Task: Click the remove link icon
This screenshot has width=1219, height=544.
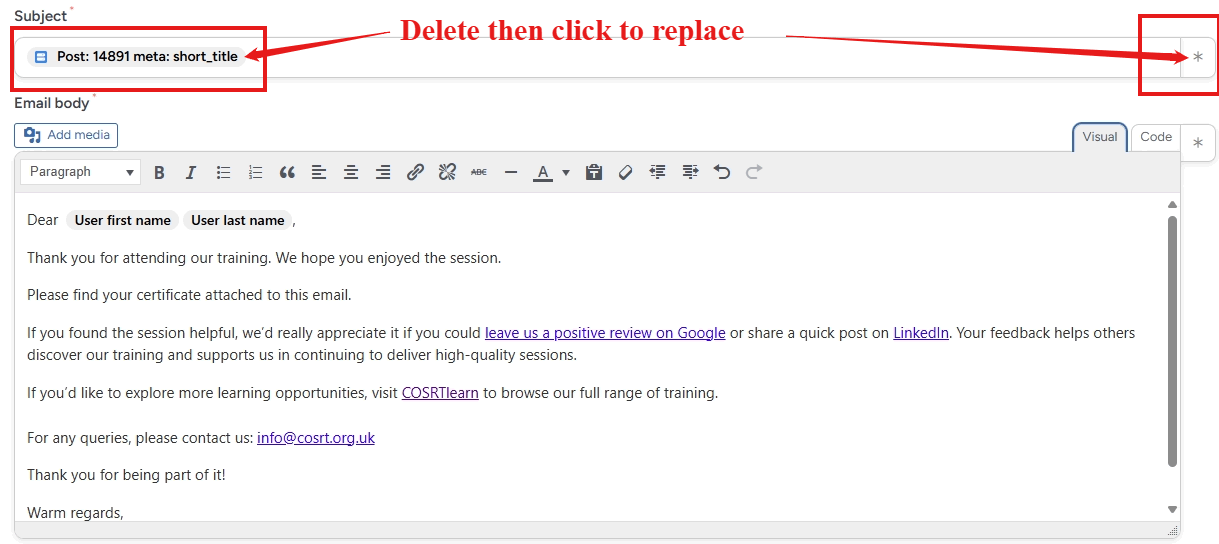Action: 447,172
